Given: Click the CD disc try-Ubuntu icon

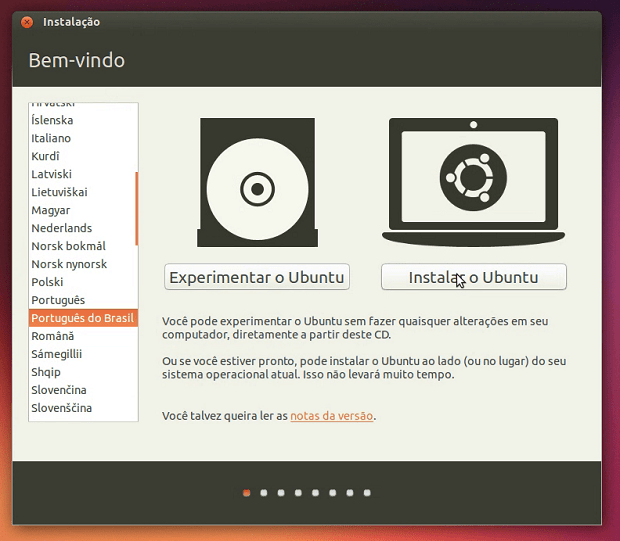Looking at the screenshot, I should tap(257, 182).
